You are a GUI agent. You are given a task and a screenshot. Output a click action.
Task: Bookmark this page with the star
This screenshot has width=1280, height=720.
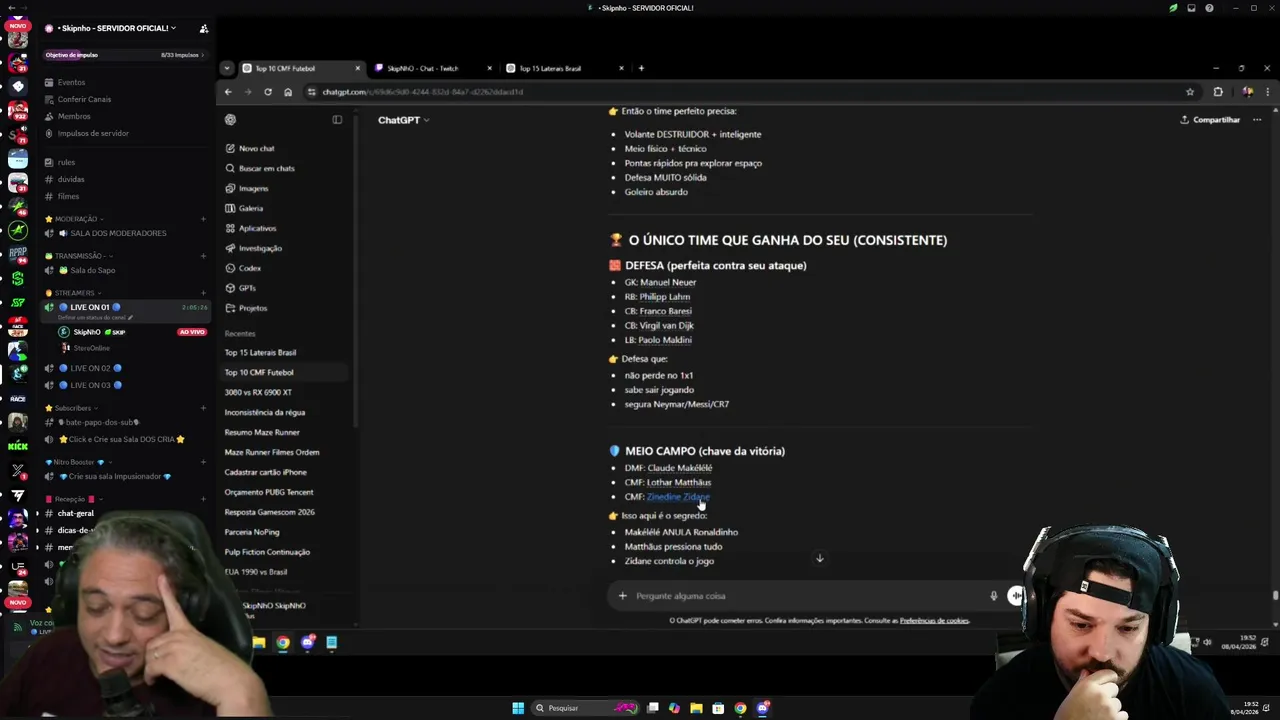click(x=1190, y=92)
